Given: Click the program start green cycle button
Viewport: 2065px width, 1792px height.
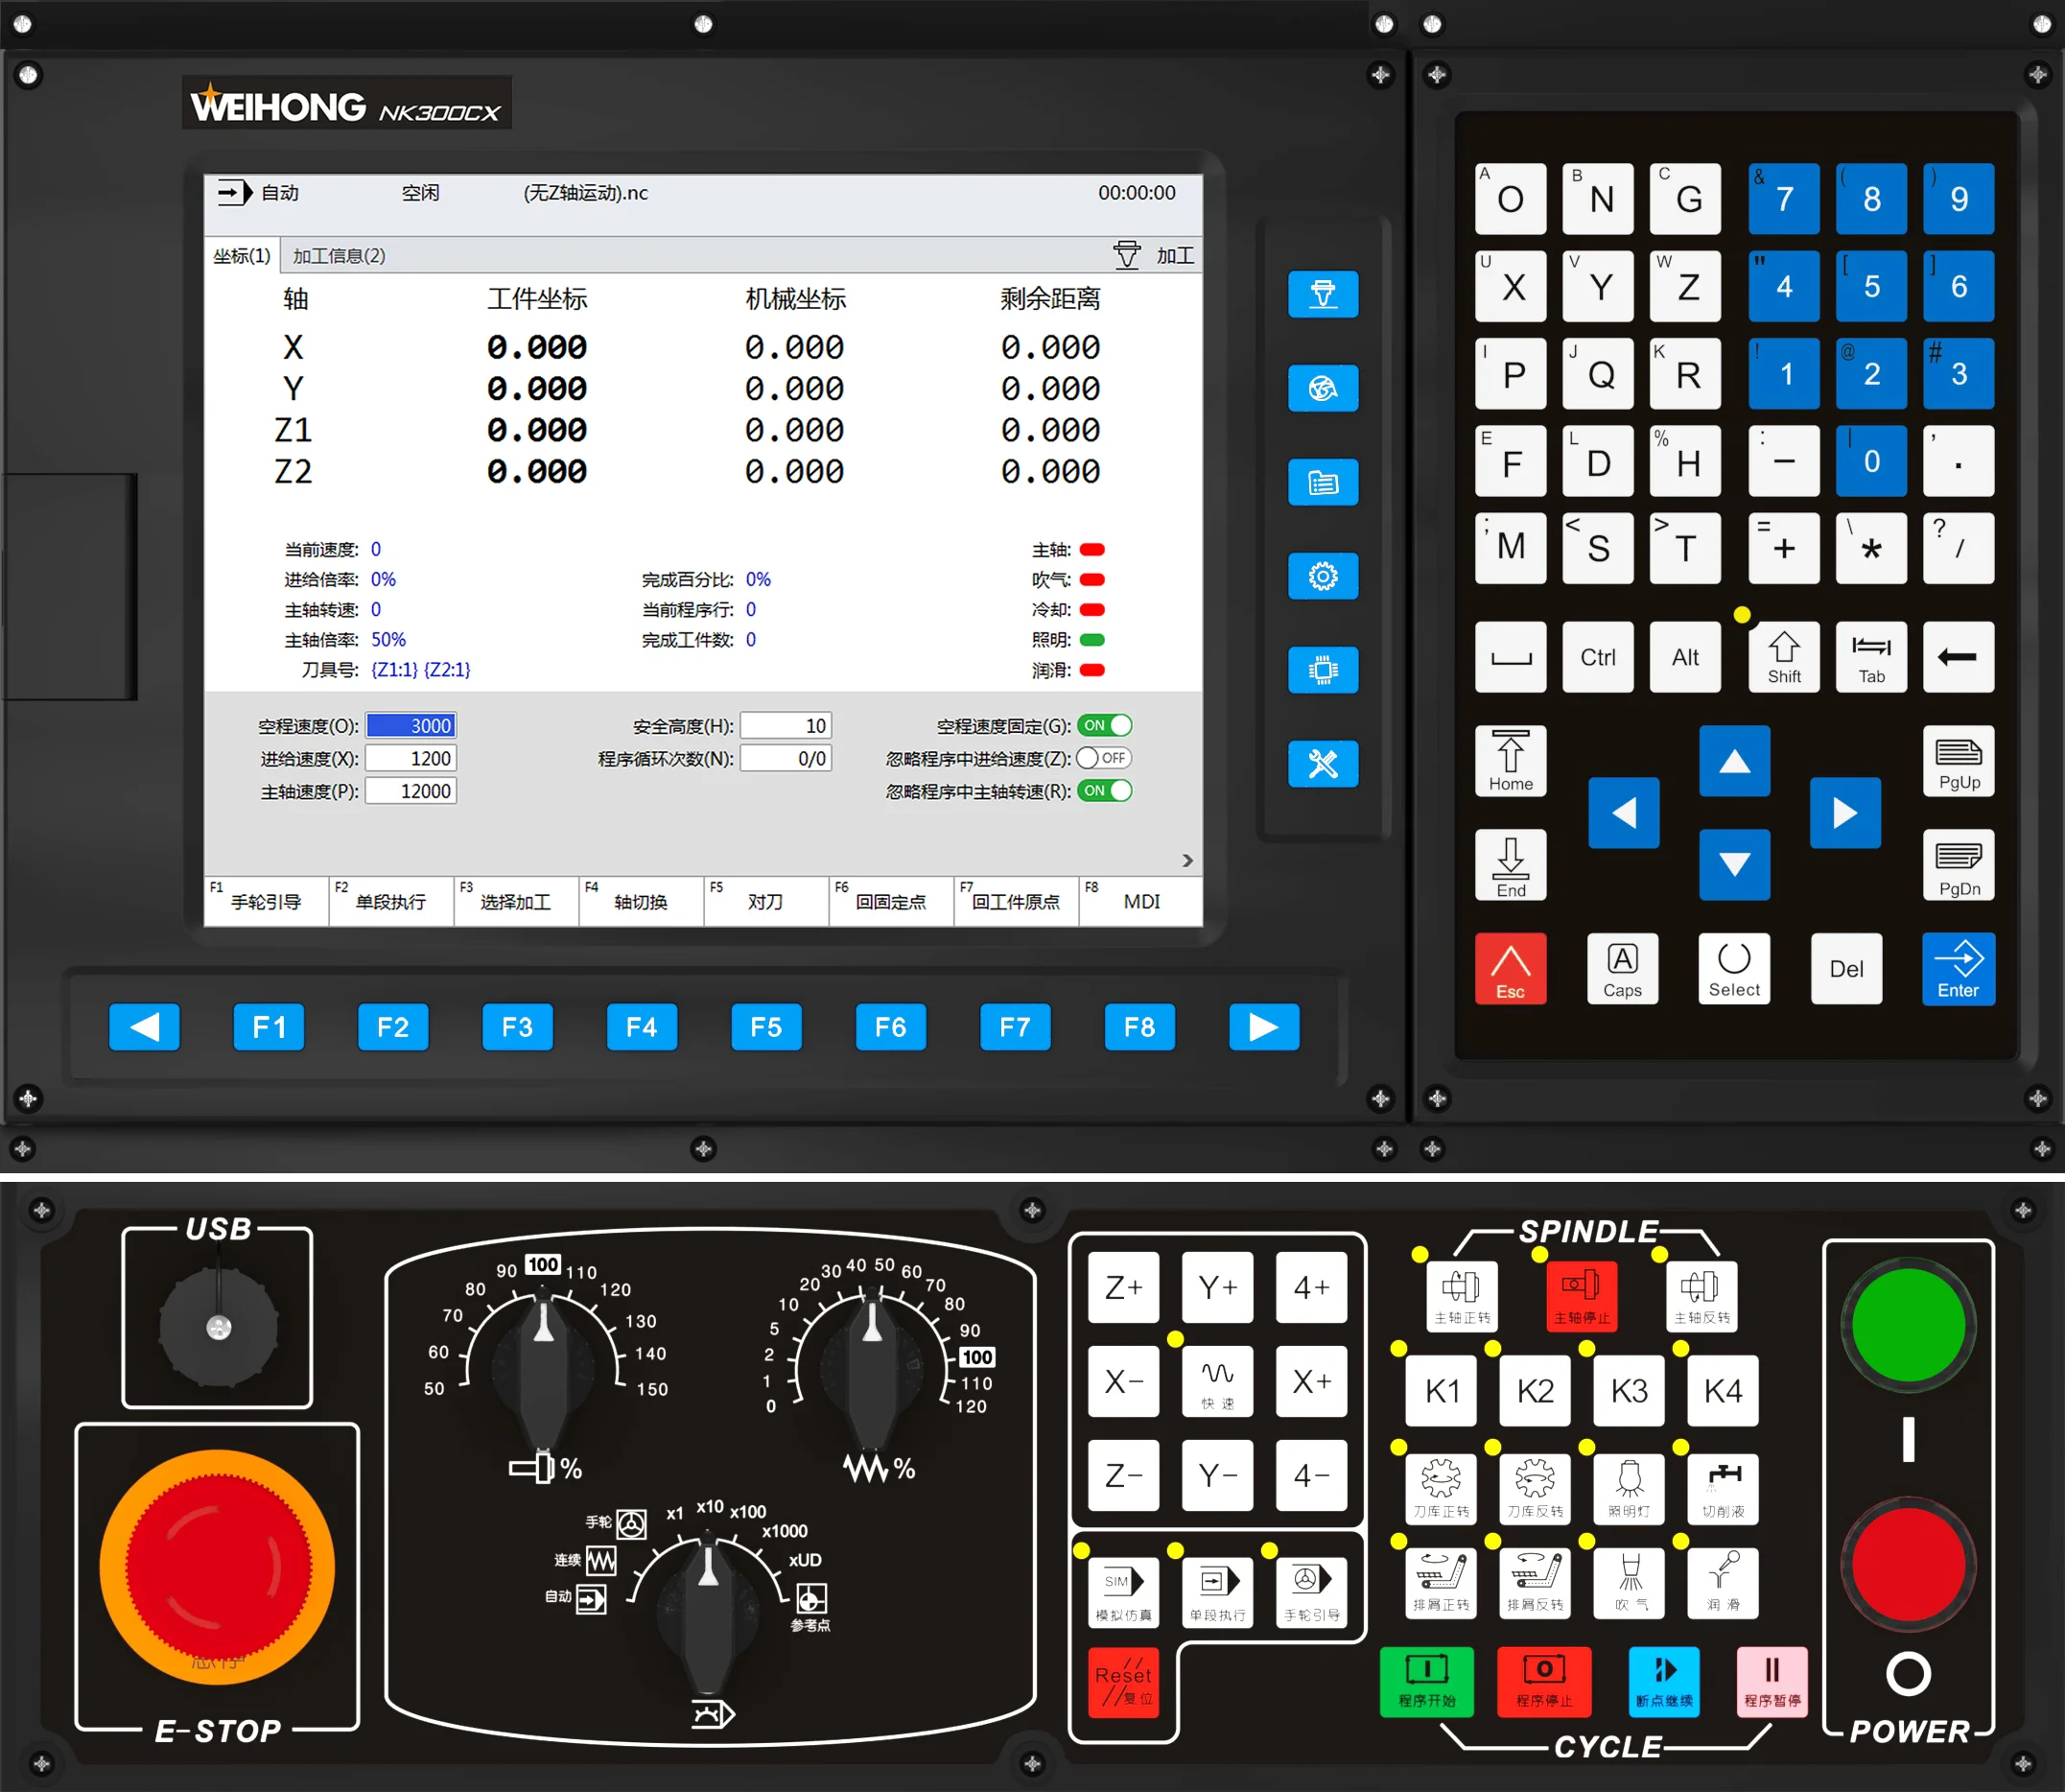Looking at the screenshot, I should click(x=1426, y=1682).
